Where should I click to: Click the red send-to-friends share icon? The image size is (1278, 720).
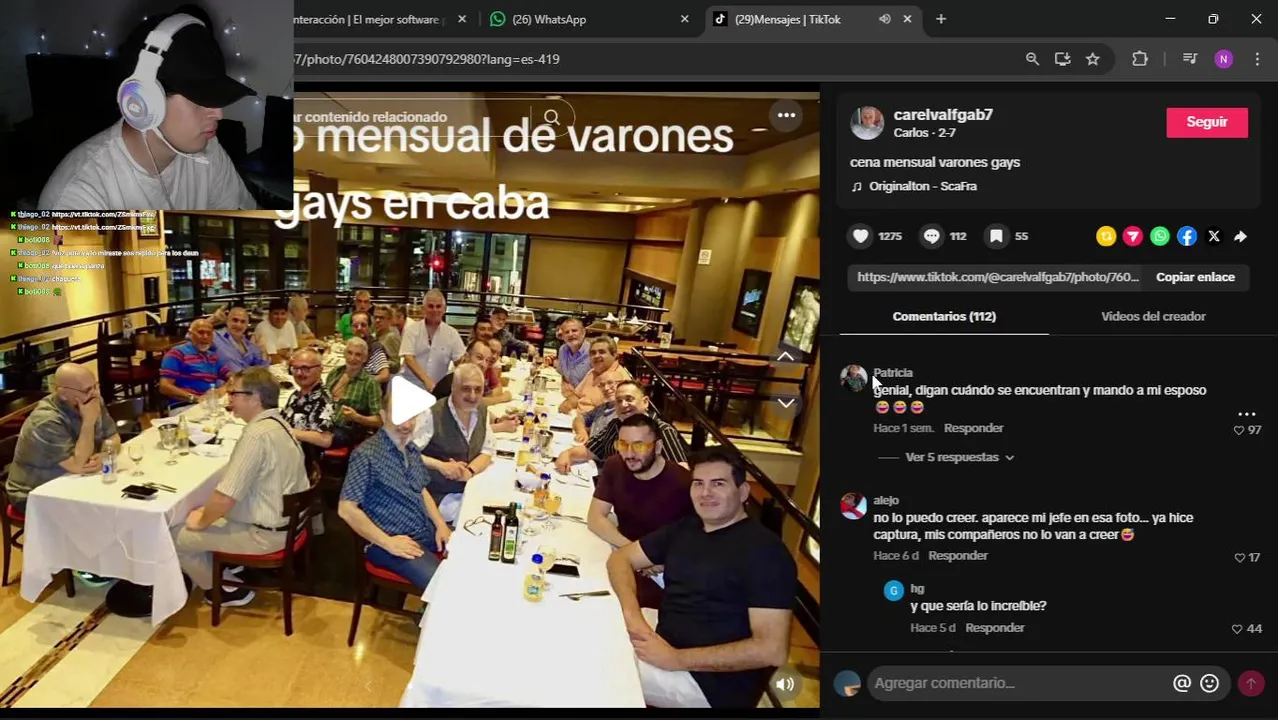pos(1133,236)
